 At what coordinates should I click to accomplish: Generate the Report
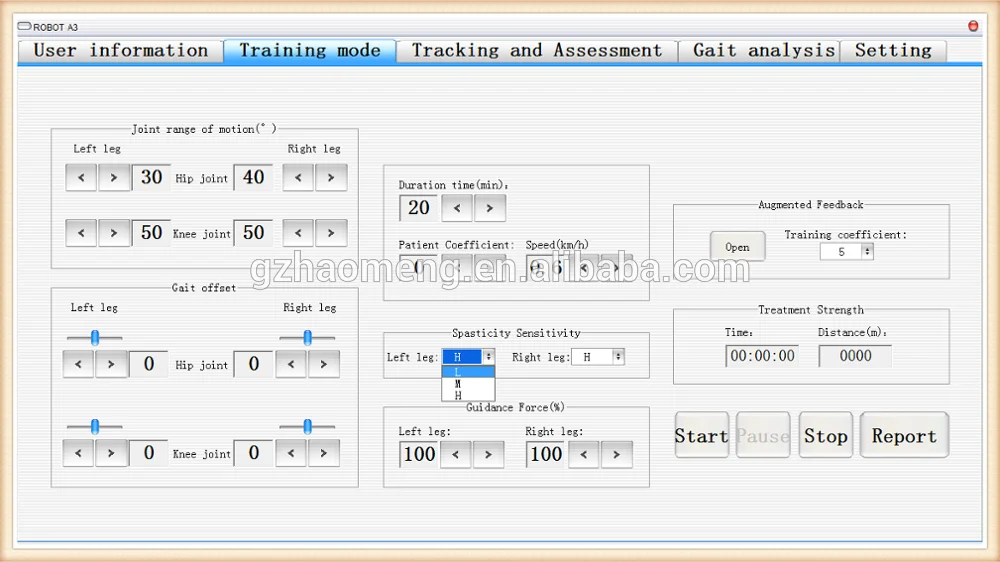[904, 436]
